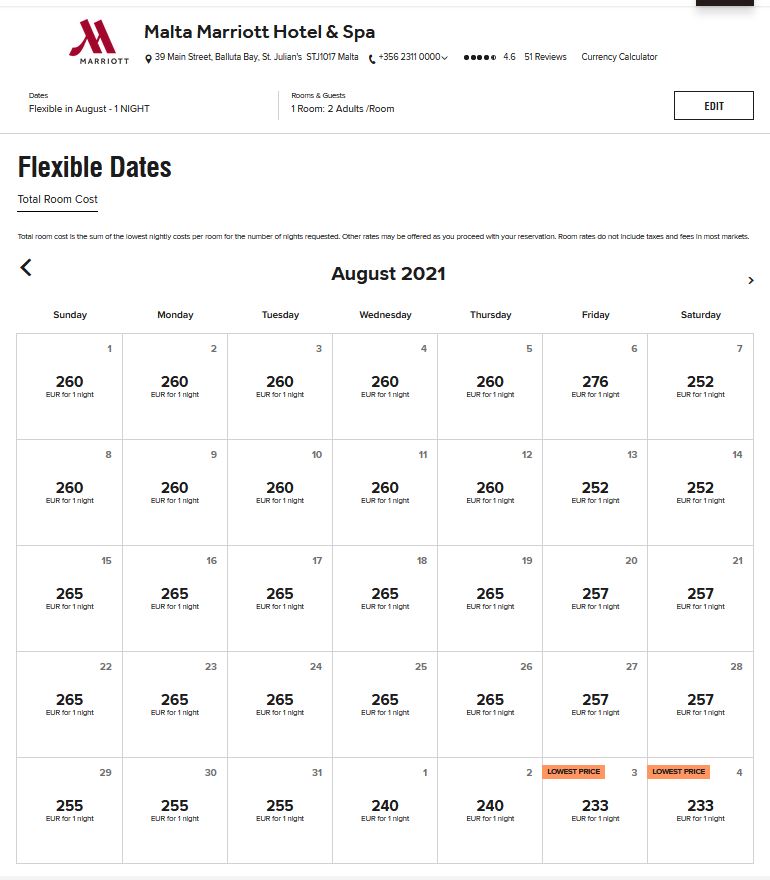Pick August 20 at 257 EUR
This screenshot has width=770, height=880.
[595, 598]
